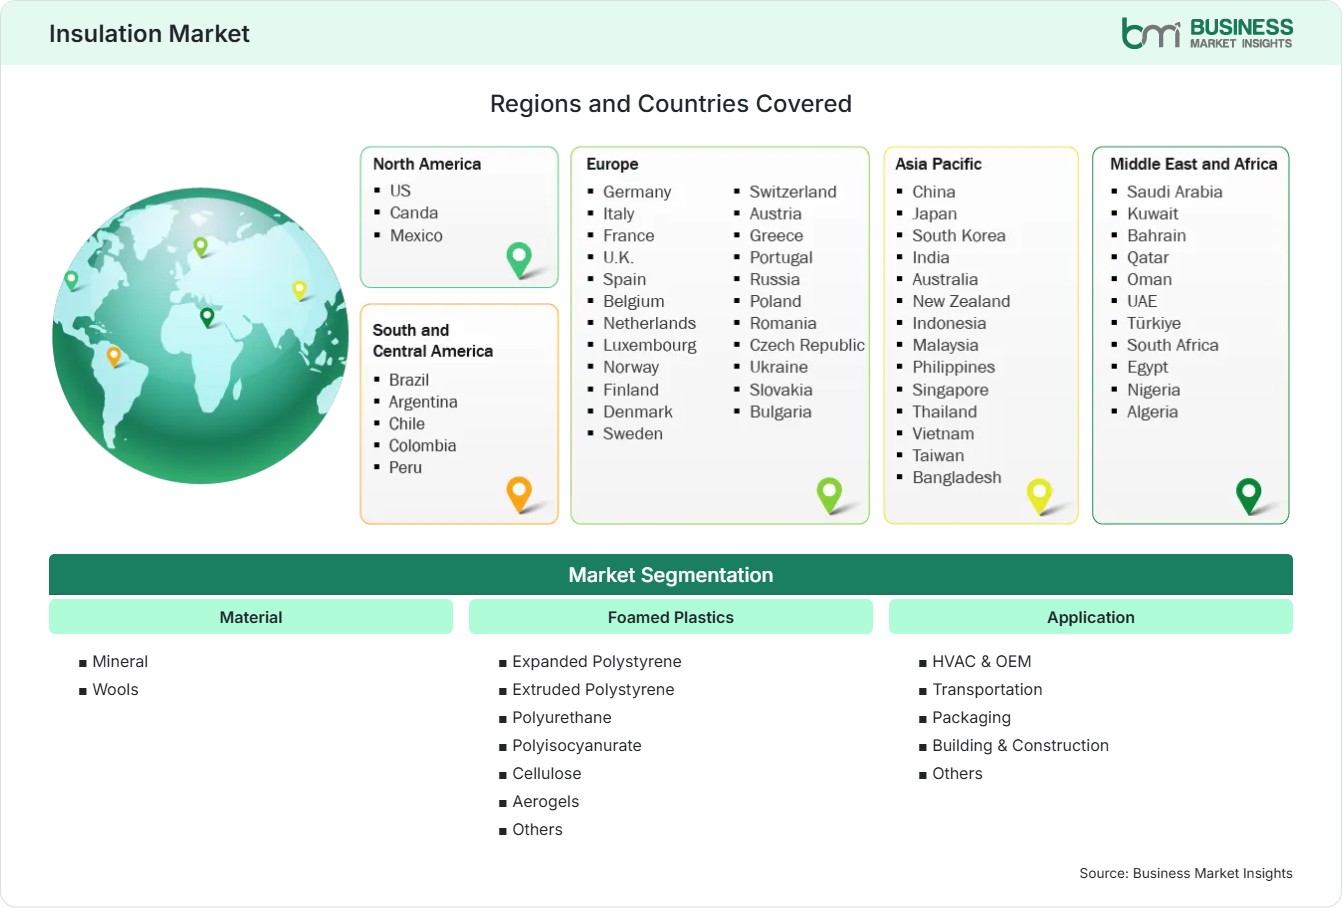Click the dark green pin in Middle East and Africa card
This screenshot has height=908, width=1342.
(1248, 494)
